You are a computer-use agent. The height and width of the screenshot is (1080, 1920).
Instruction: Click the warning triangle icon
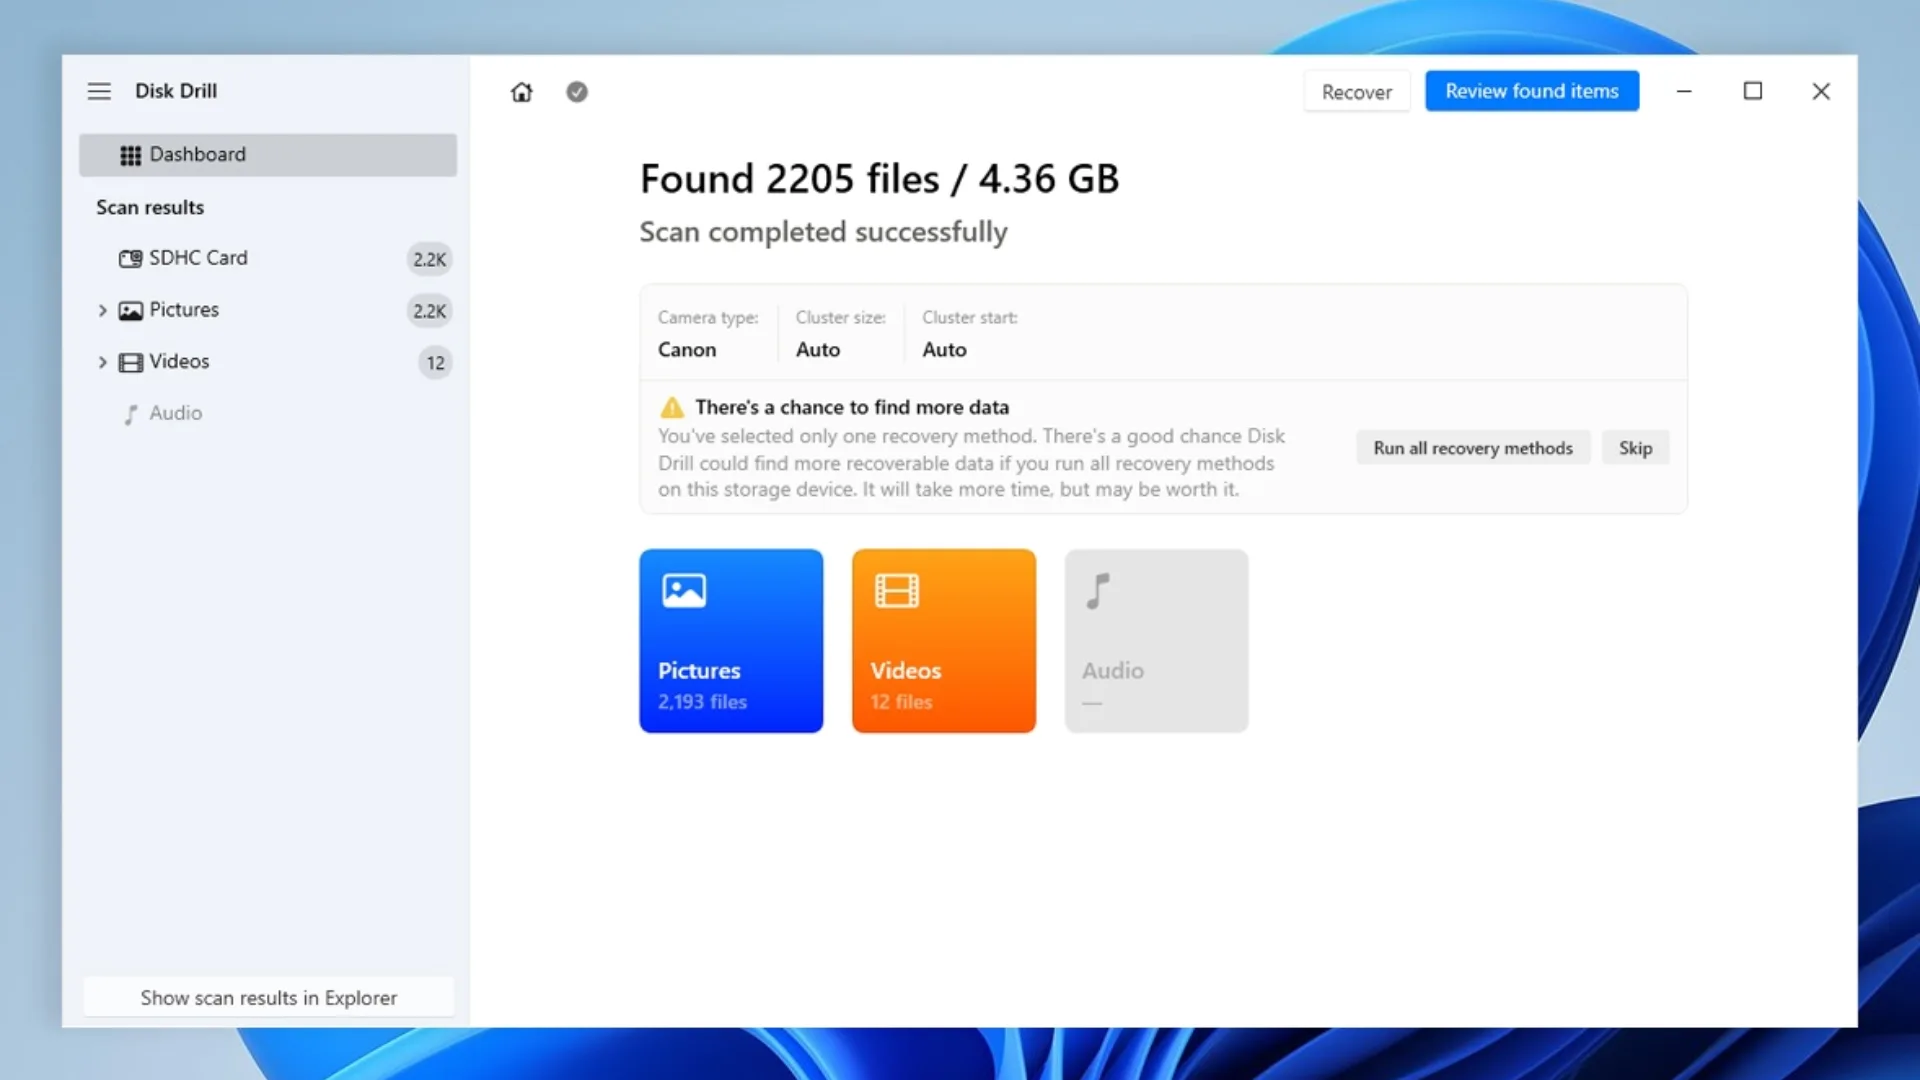pos(672,408)
